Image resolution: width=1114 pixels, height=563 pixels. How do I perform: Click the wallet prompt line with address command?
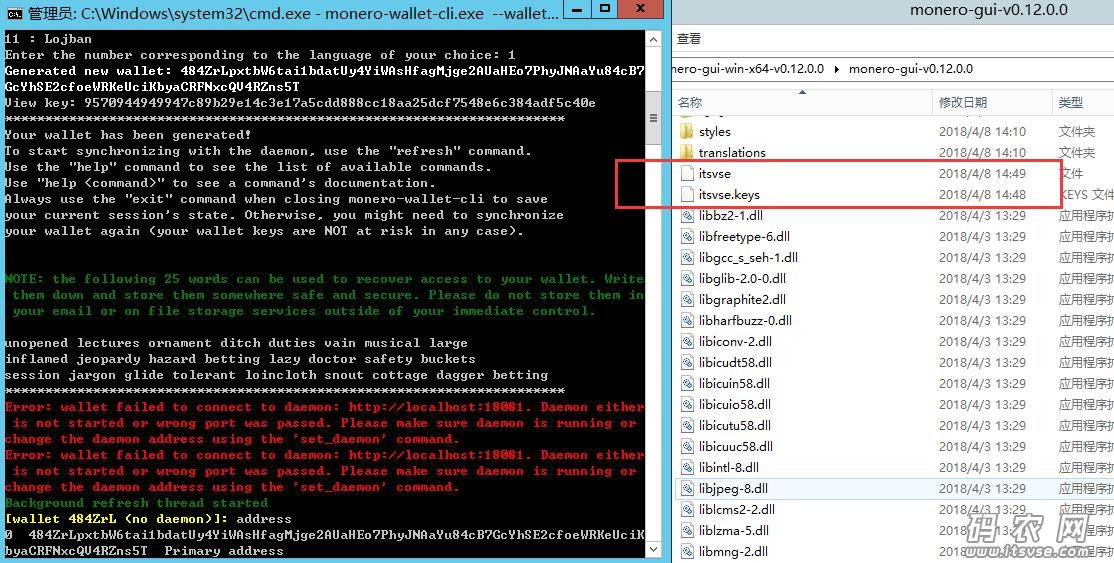tap(148, 519)
